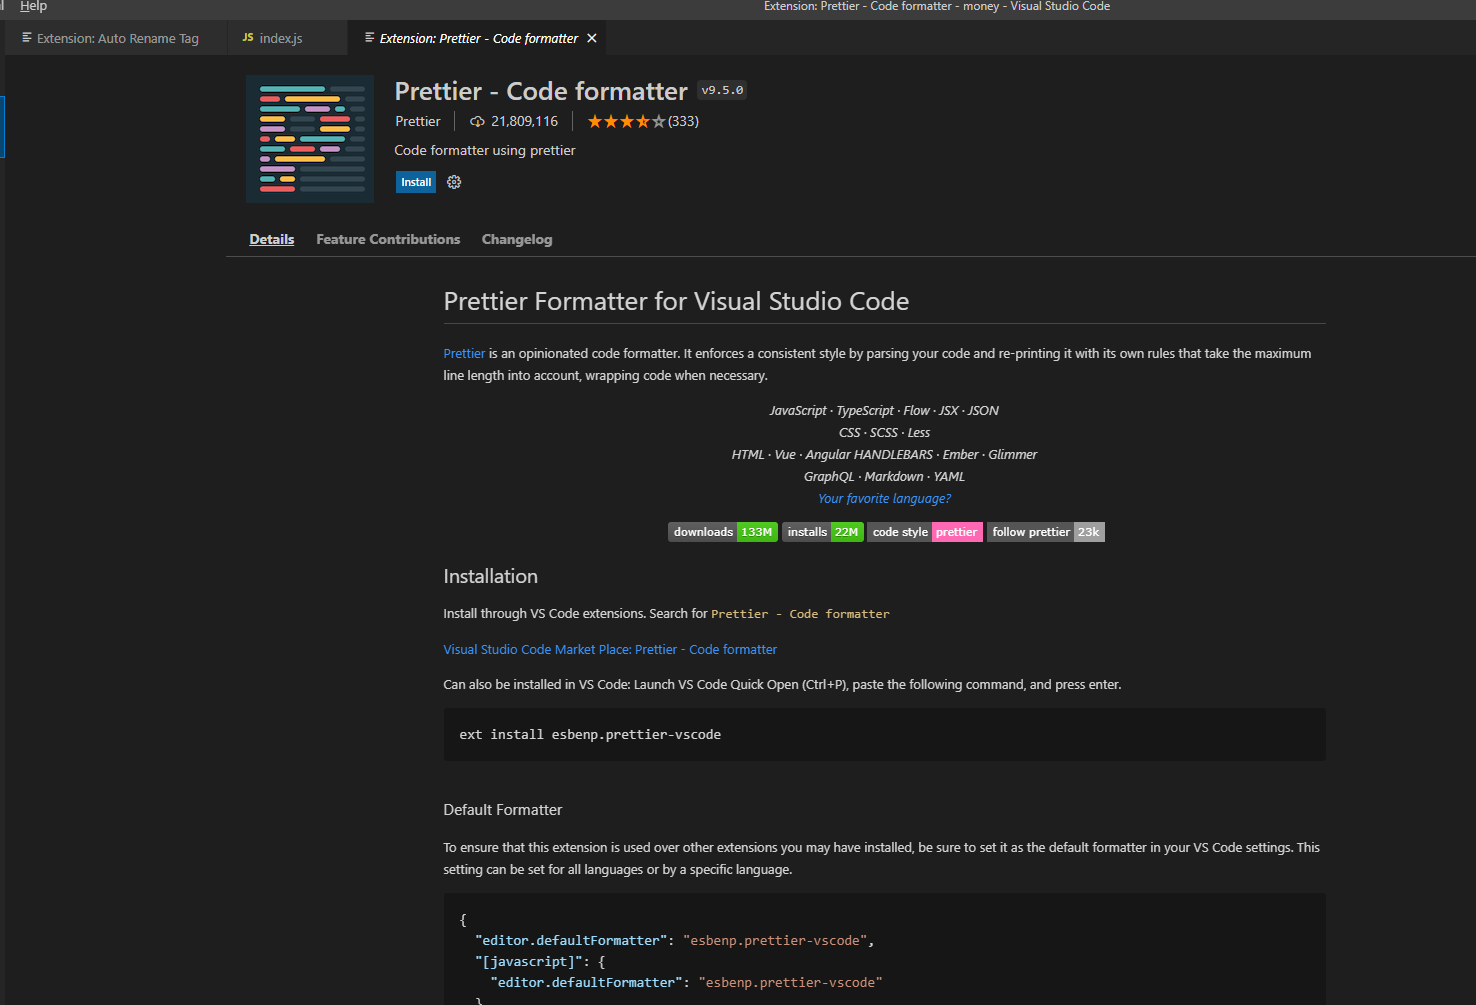Click the downloads 133M badge

pyautogui.click(x=723, y=532)
